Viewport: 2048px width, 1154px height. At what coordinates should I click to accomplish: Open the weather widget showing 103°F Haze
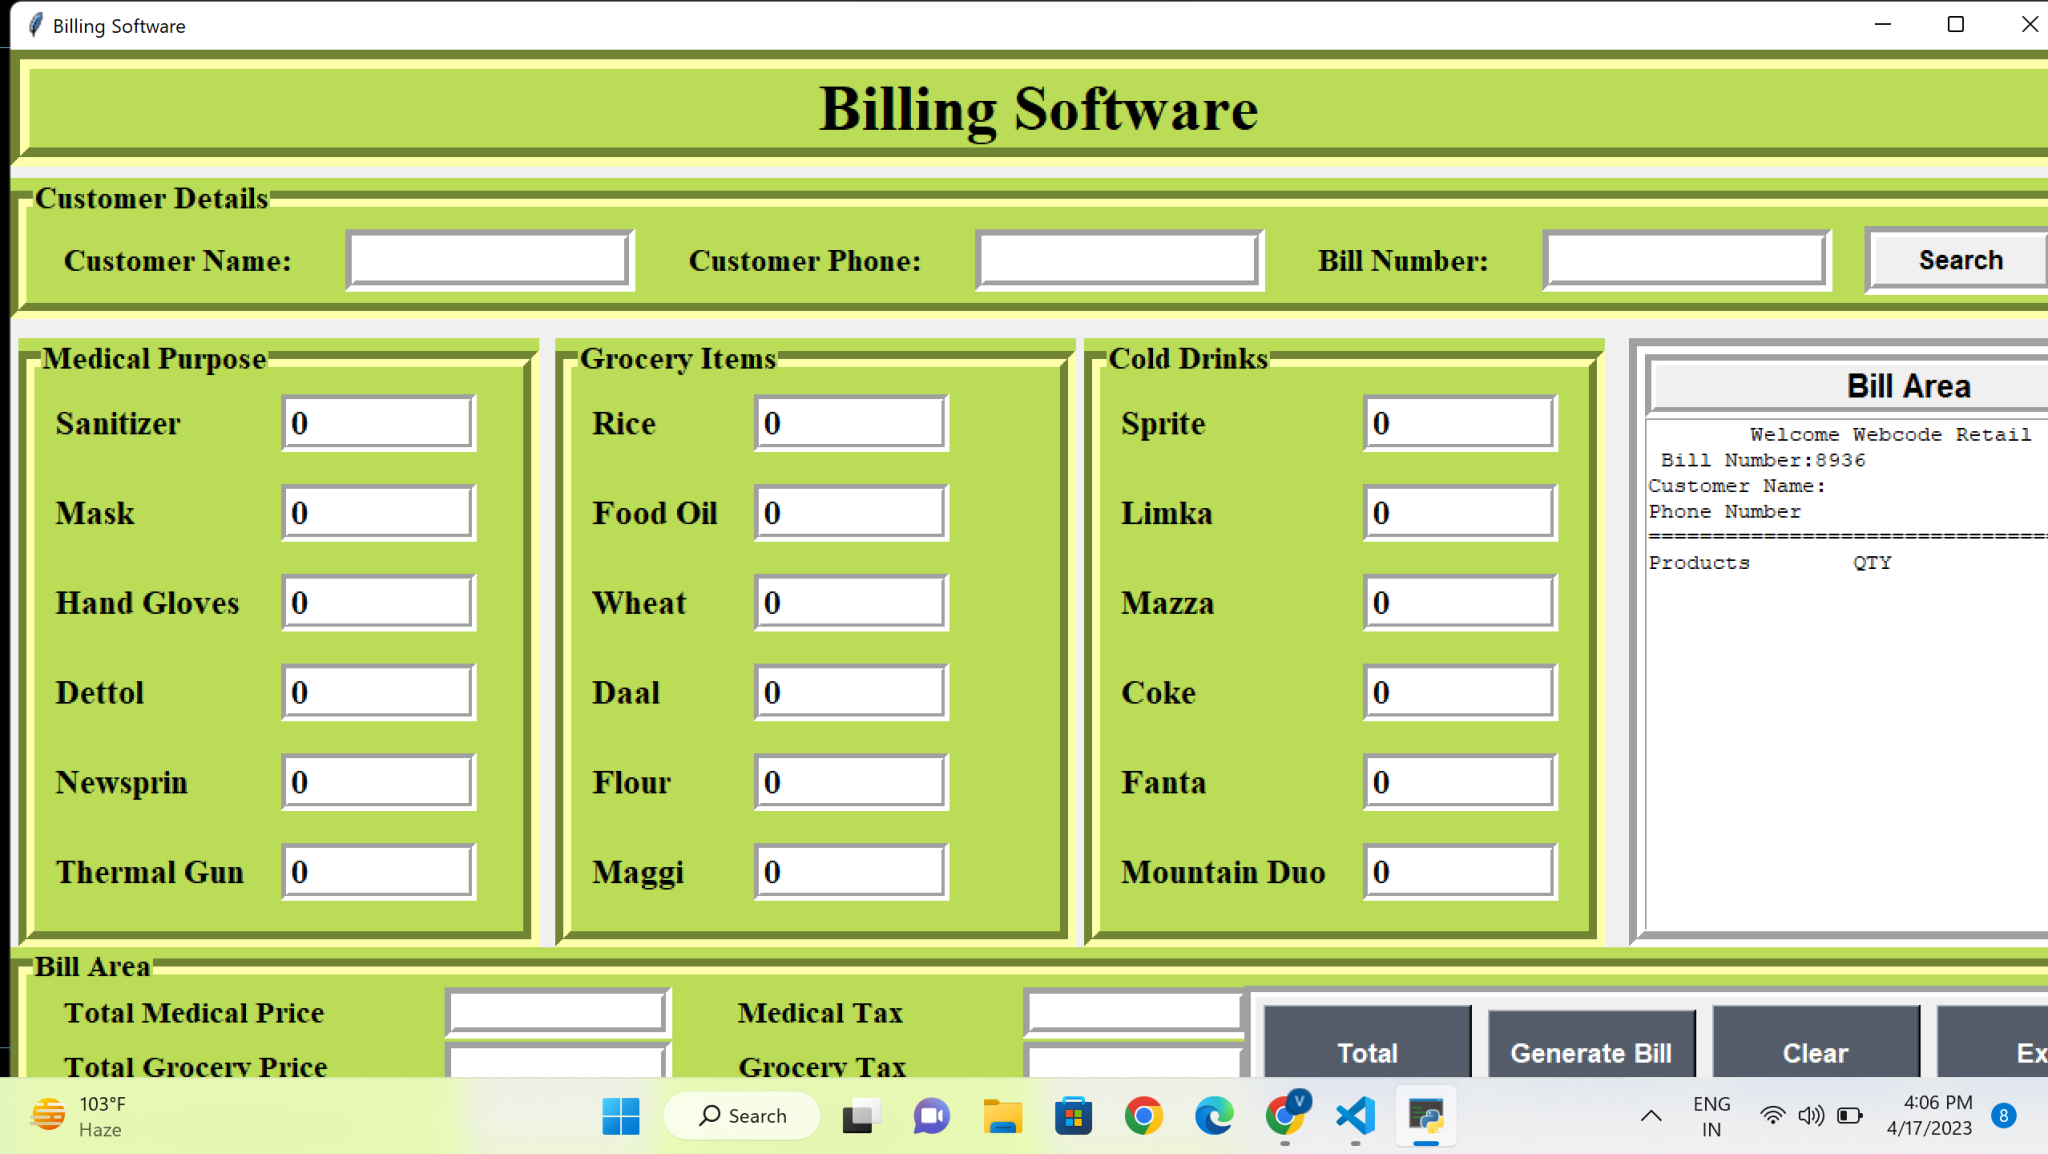[x=75, y=1115]
